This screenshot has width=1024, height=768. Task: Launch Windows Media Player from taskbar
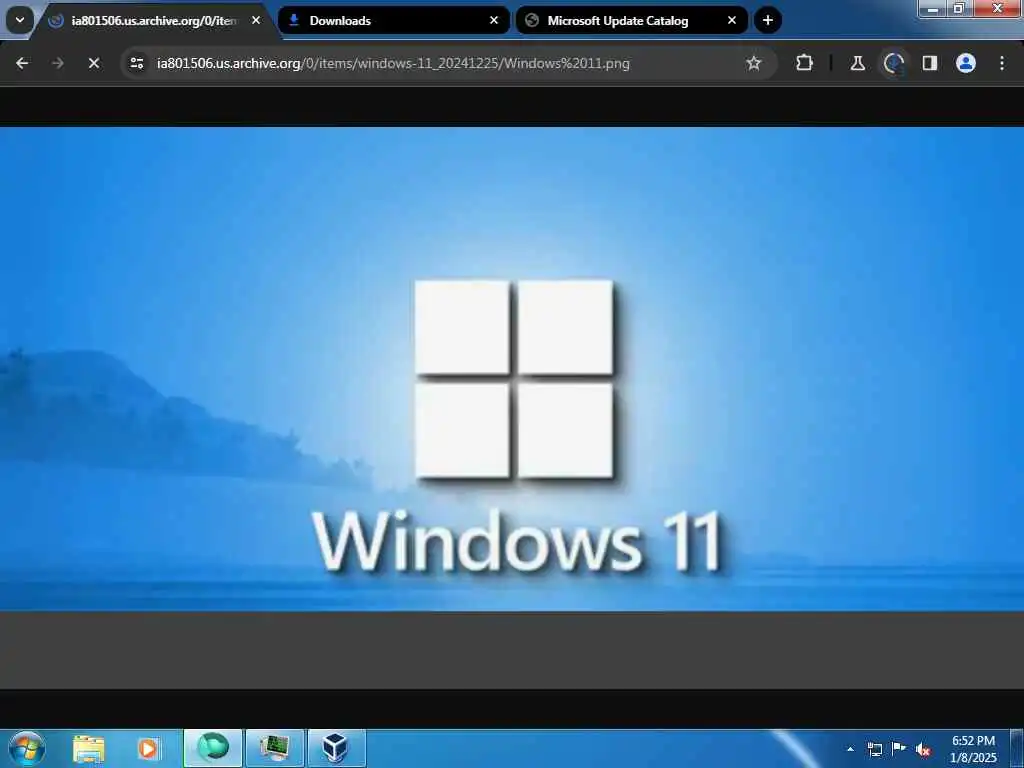148,748
